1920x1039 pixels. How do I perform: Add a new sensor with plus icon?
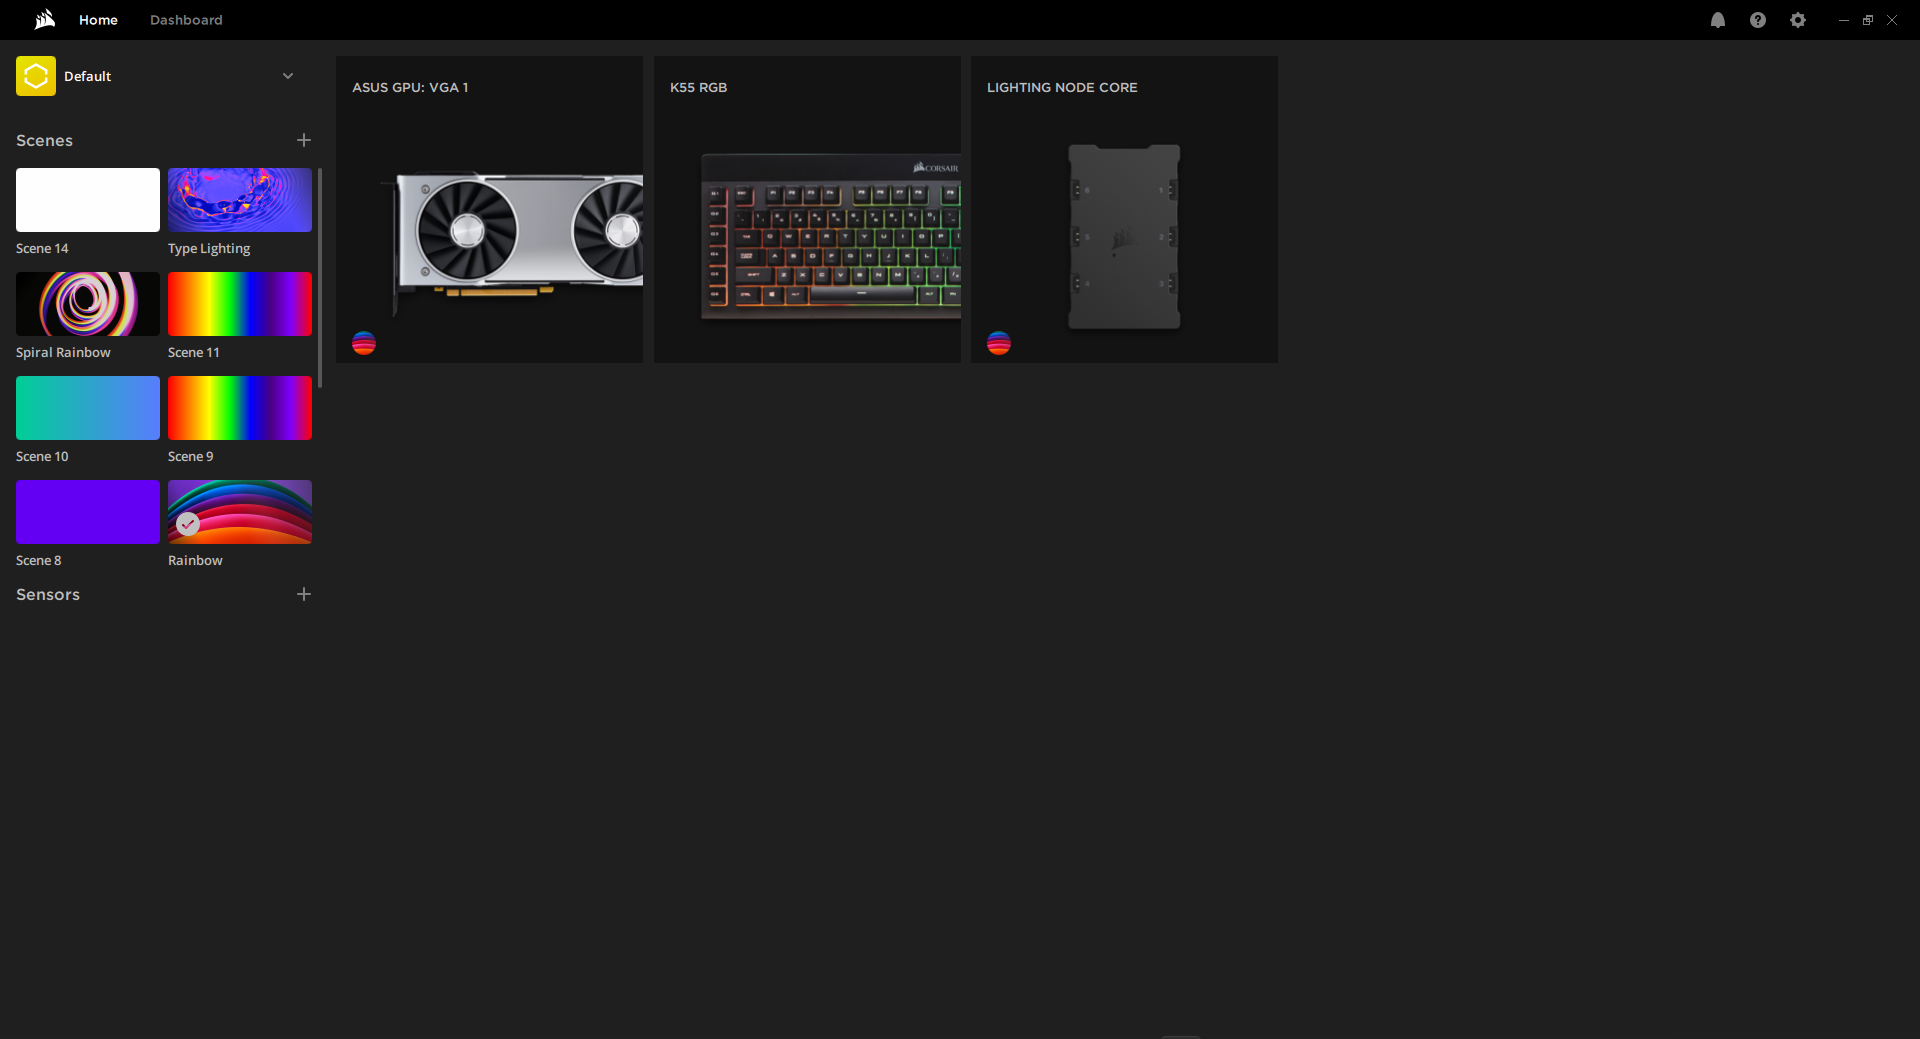[304, 594]
